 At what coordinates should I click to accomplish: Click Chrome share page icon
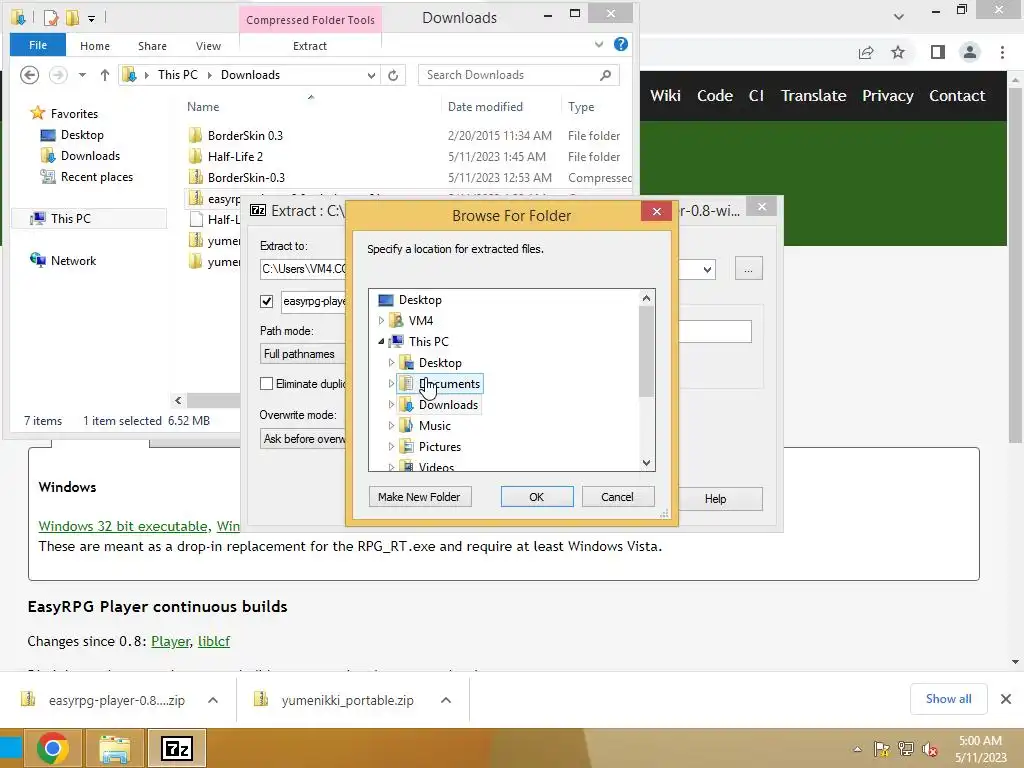(x=866, y=52)
